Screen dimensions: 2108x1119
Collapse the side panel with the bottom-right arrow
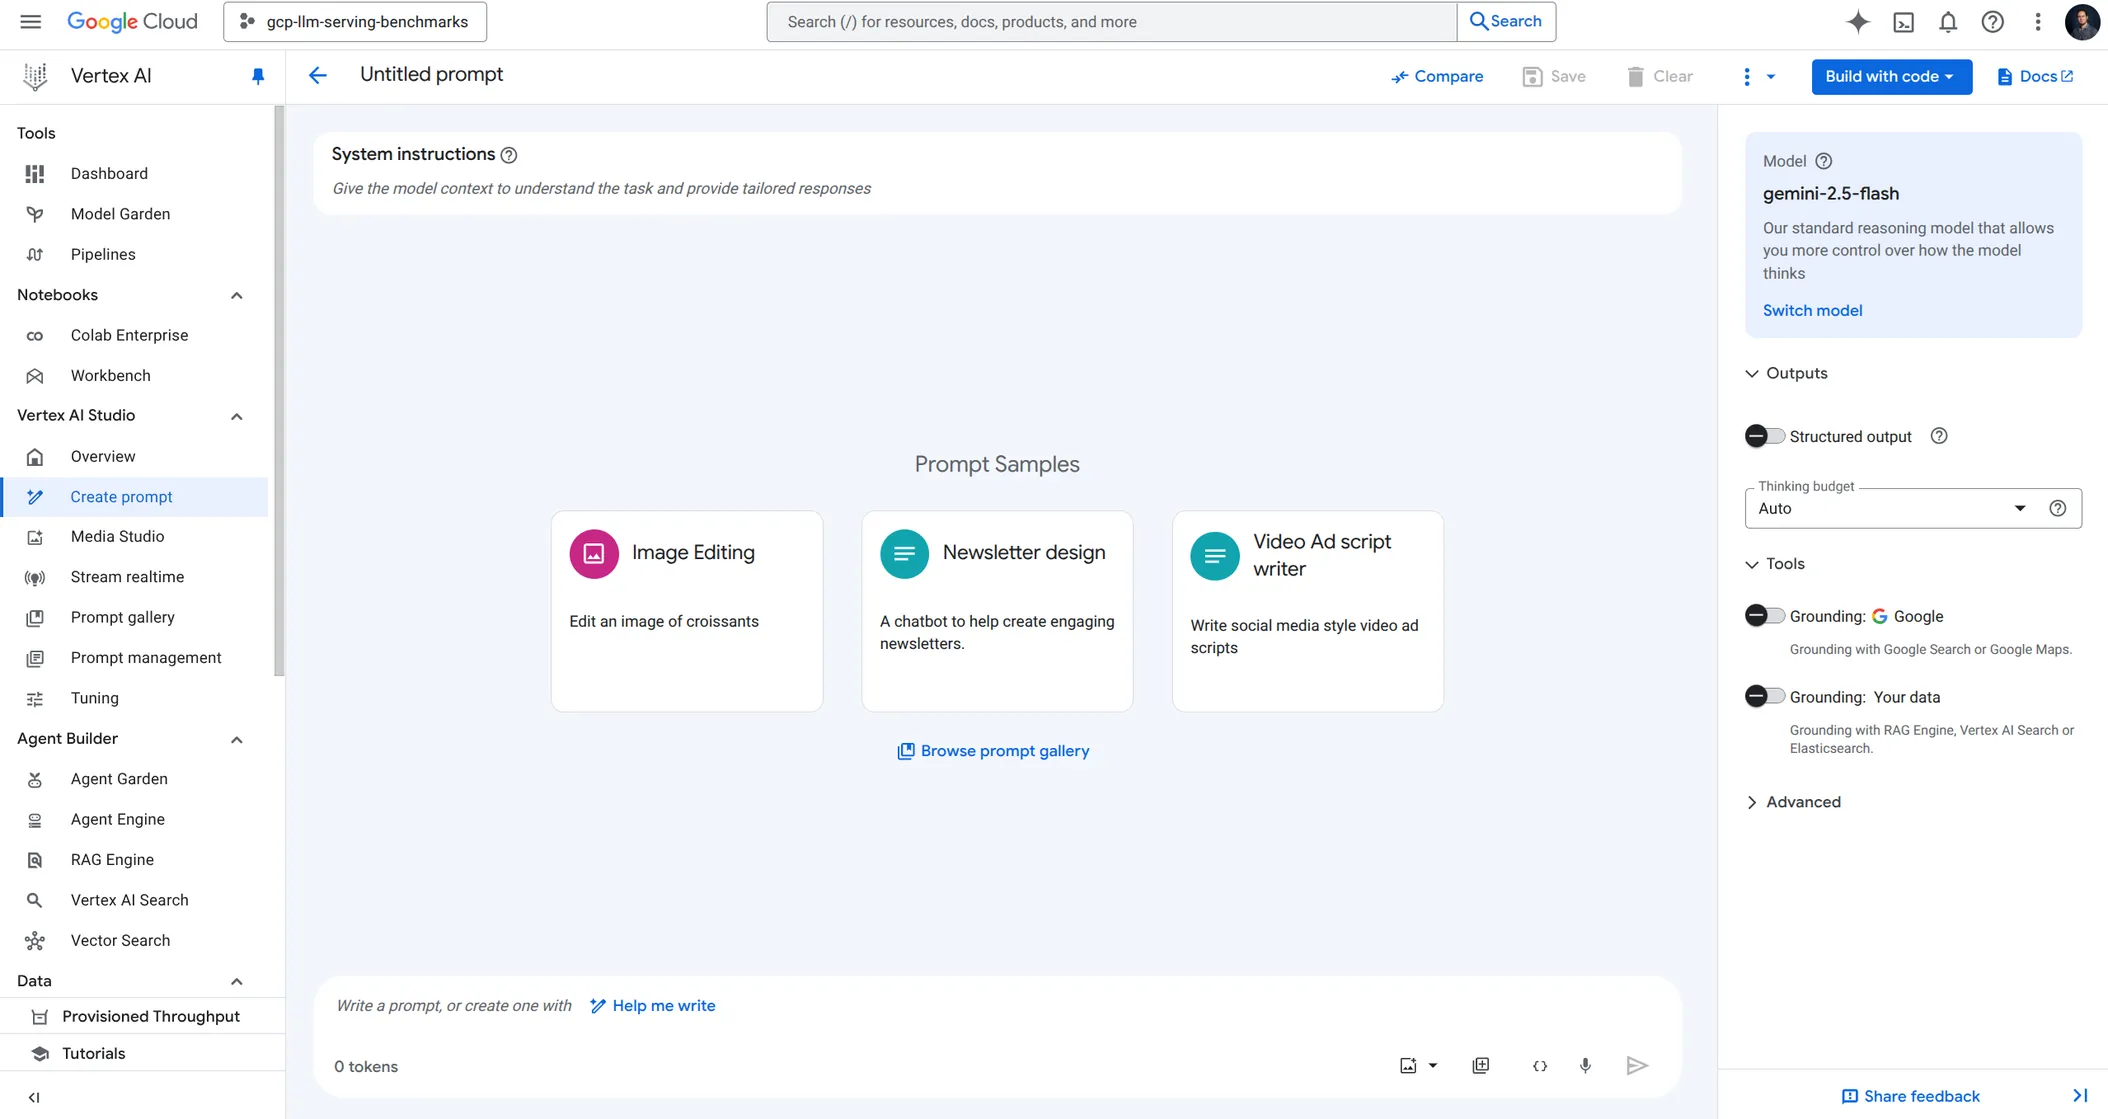tap(2080, 1096)
